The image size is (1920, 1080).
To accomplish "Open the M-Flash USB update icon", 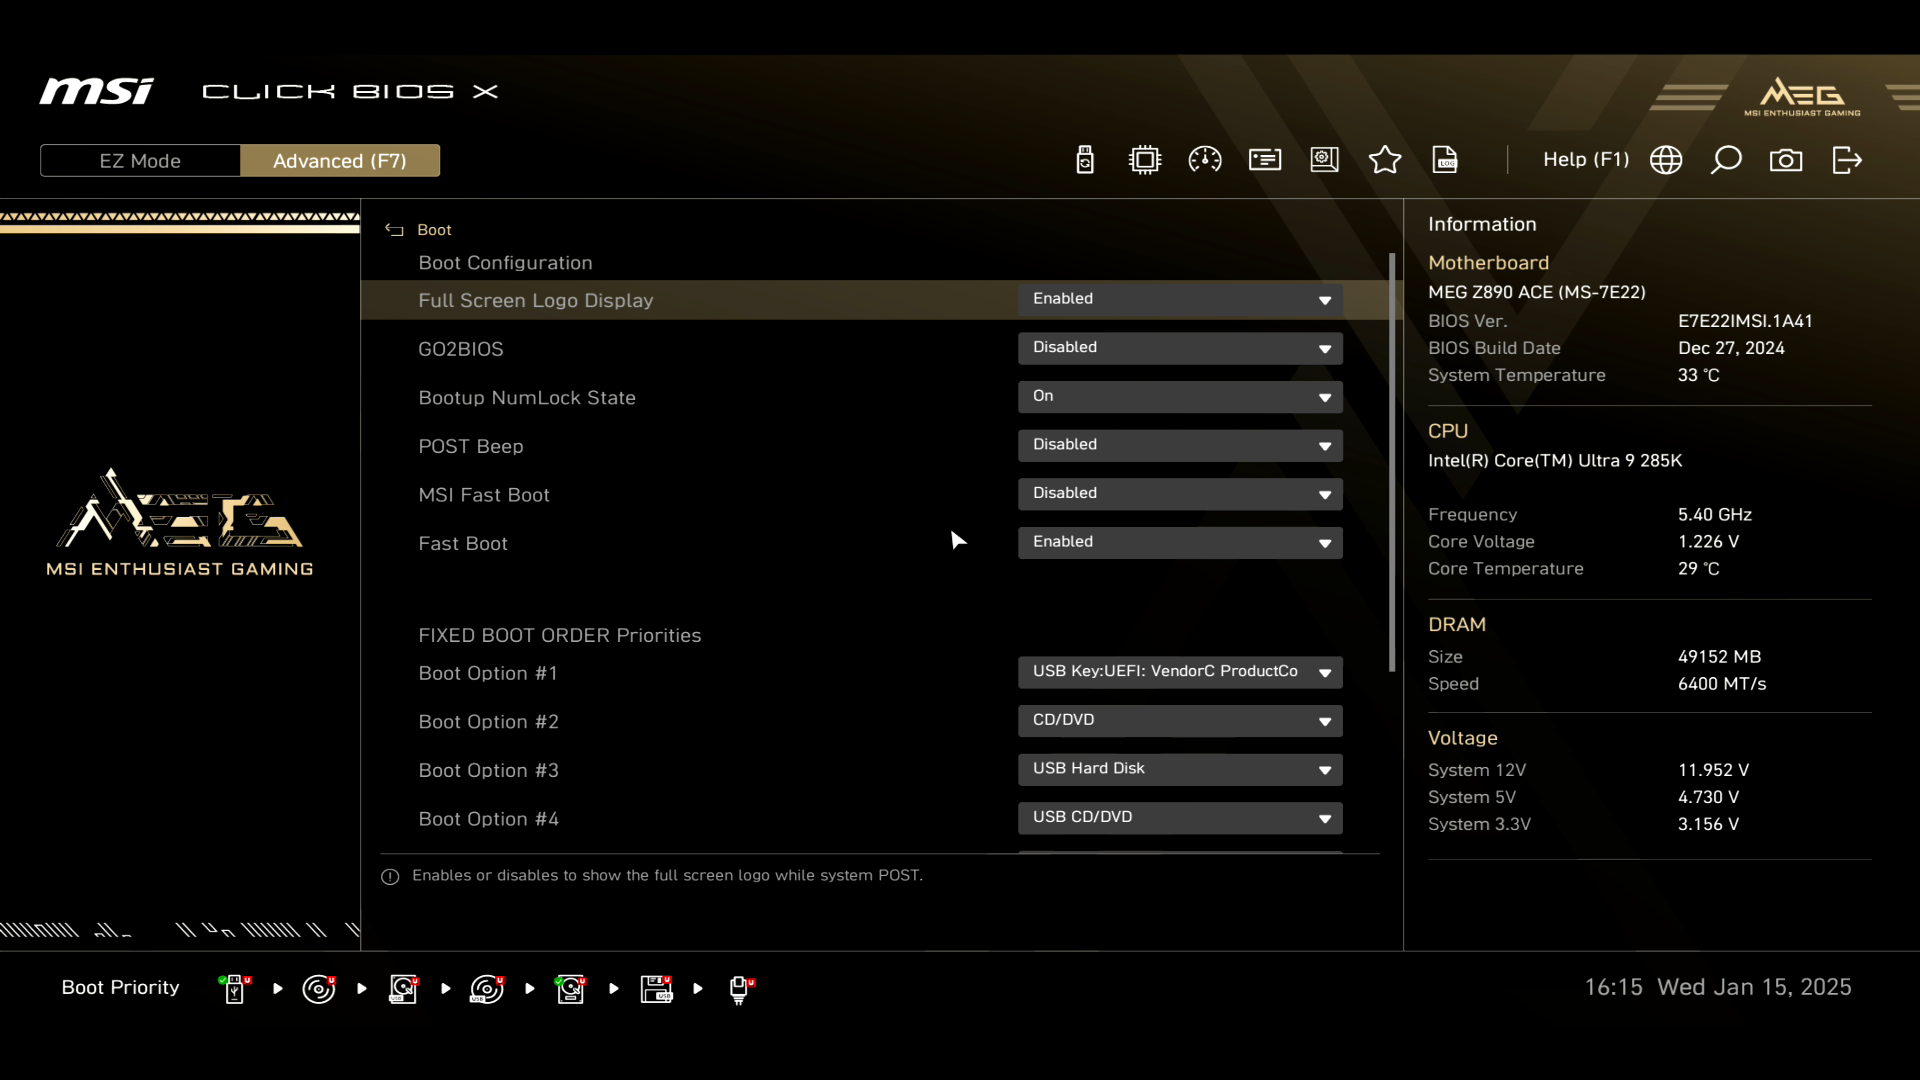I will coord(1085,160).
